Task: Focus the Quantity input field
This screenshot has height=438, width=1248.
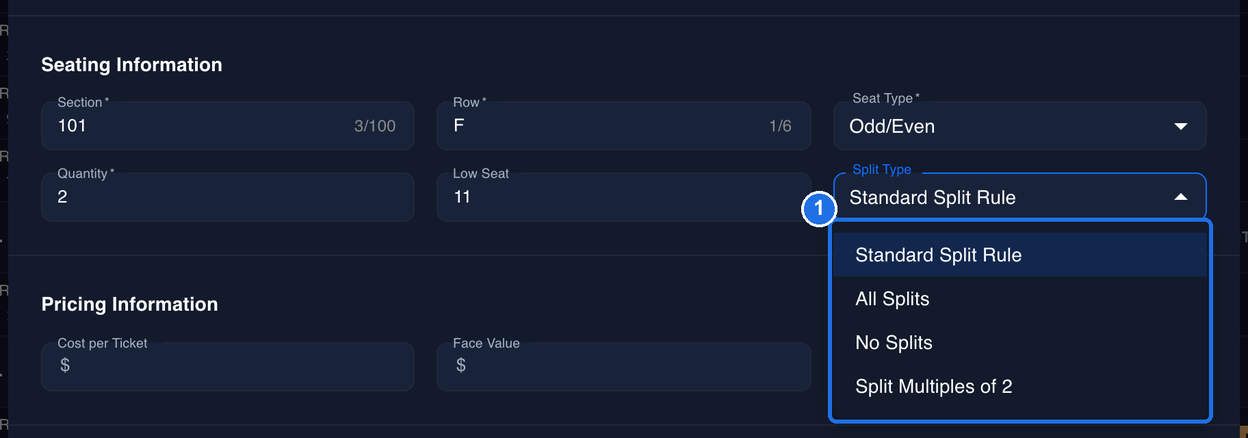Action: coord(228,197)
